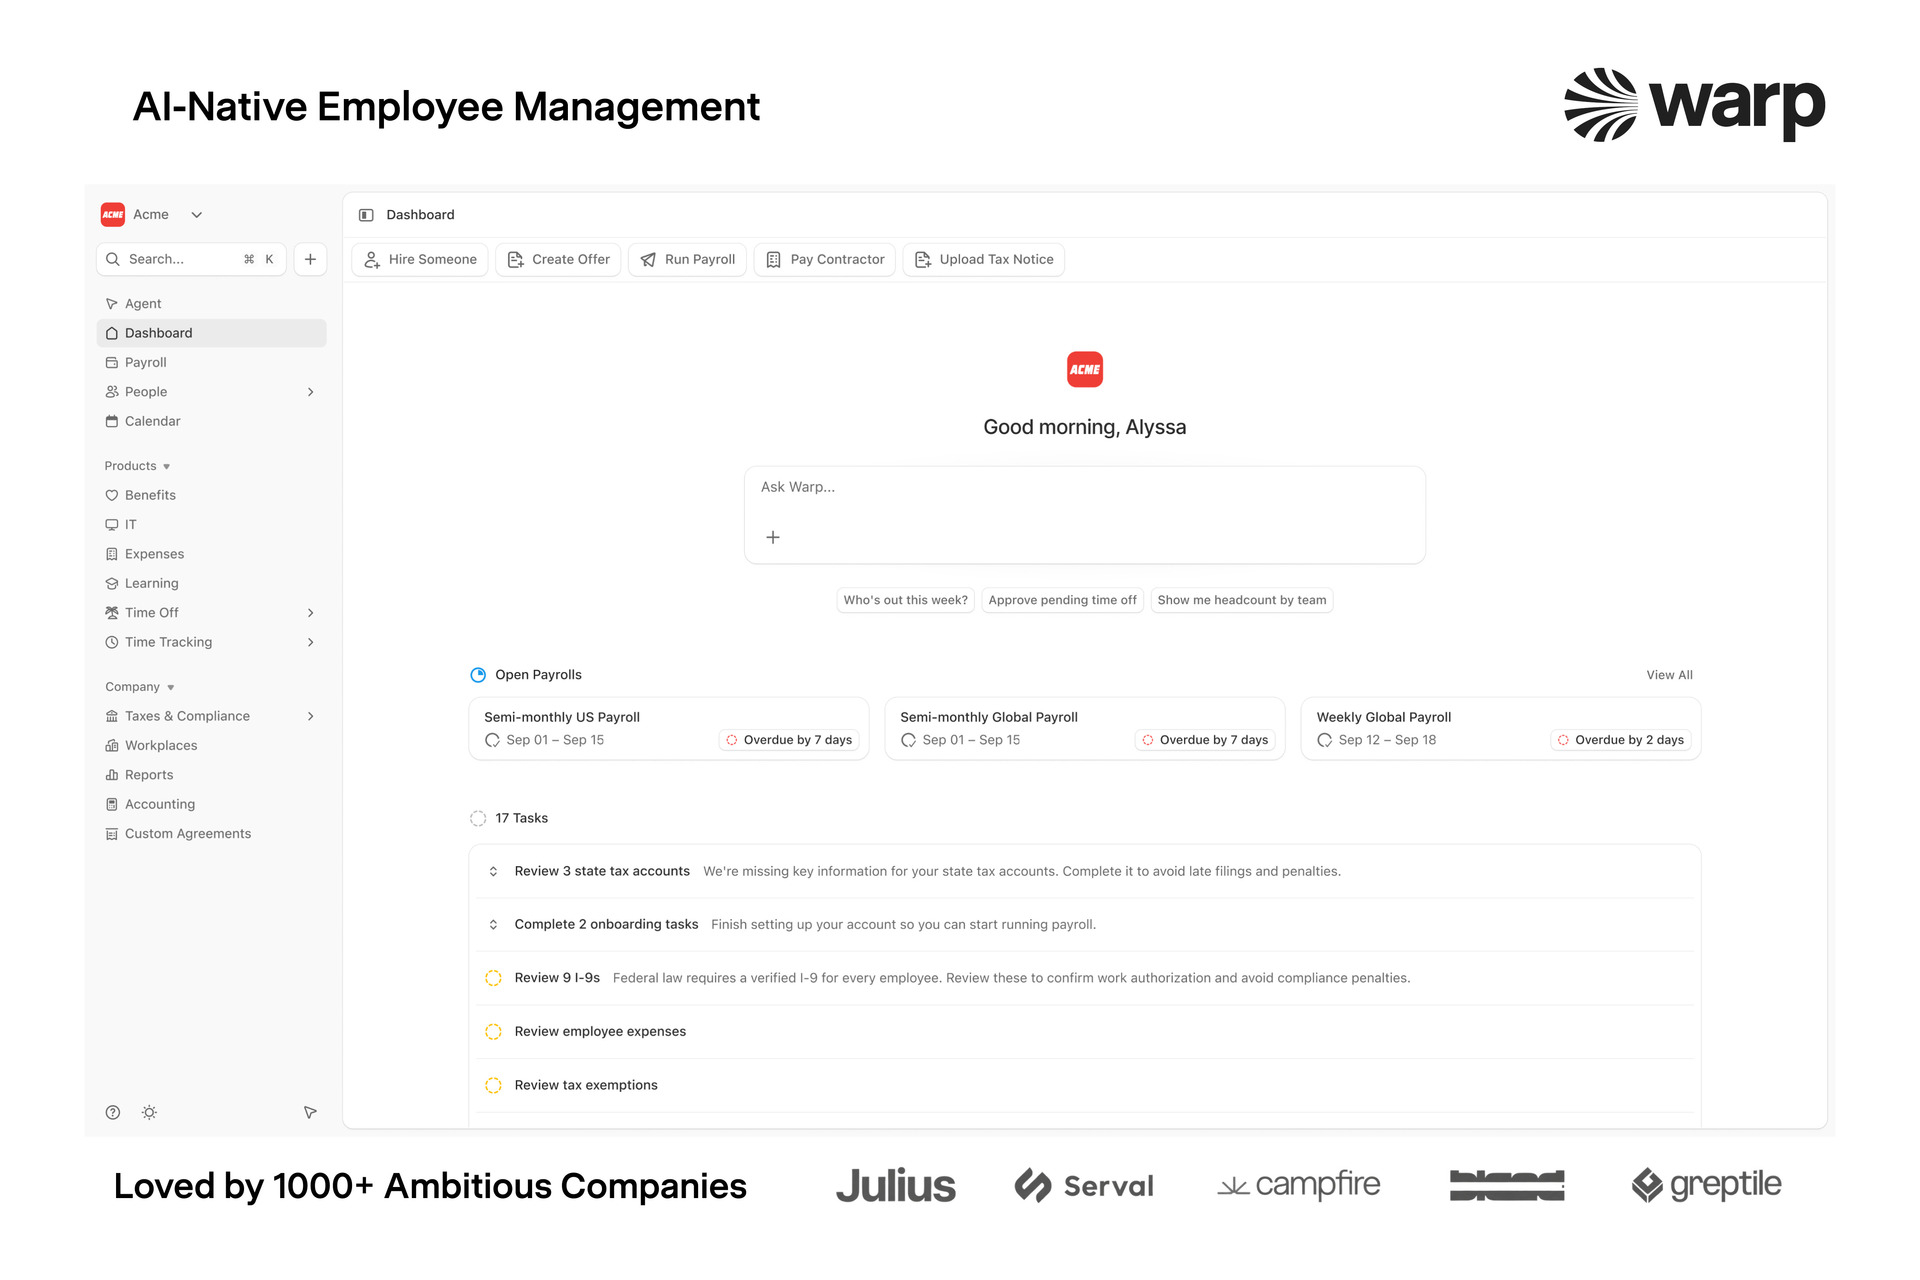1920x1280 pixels.
Task: Expand the Time Tracking chevron
Action: coord(311,642)
